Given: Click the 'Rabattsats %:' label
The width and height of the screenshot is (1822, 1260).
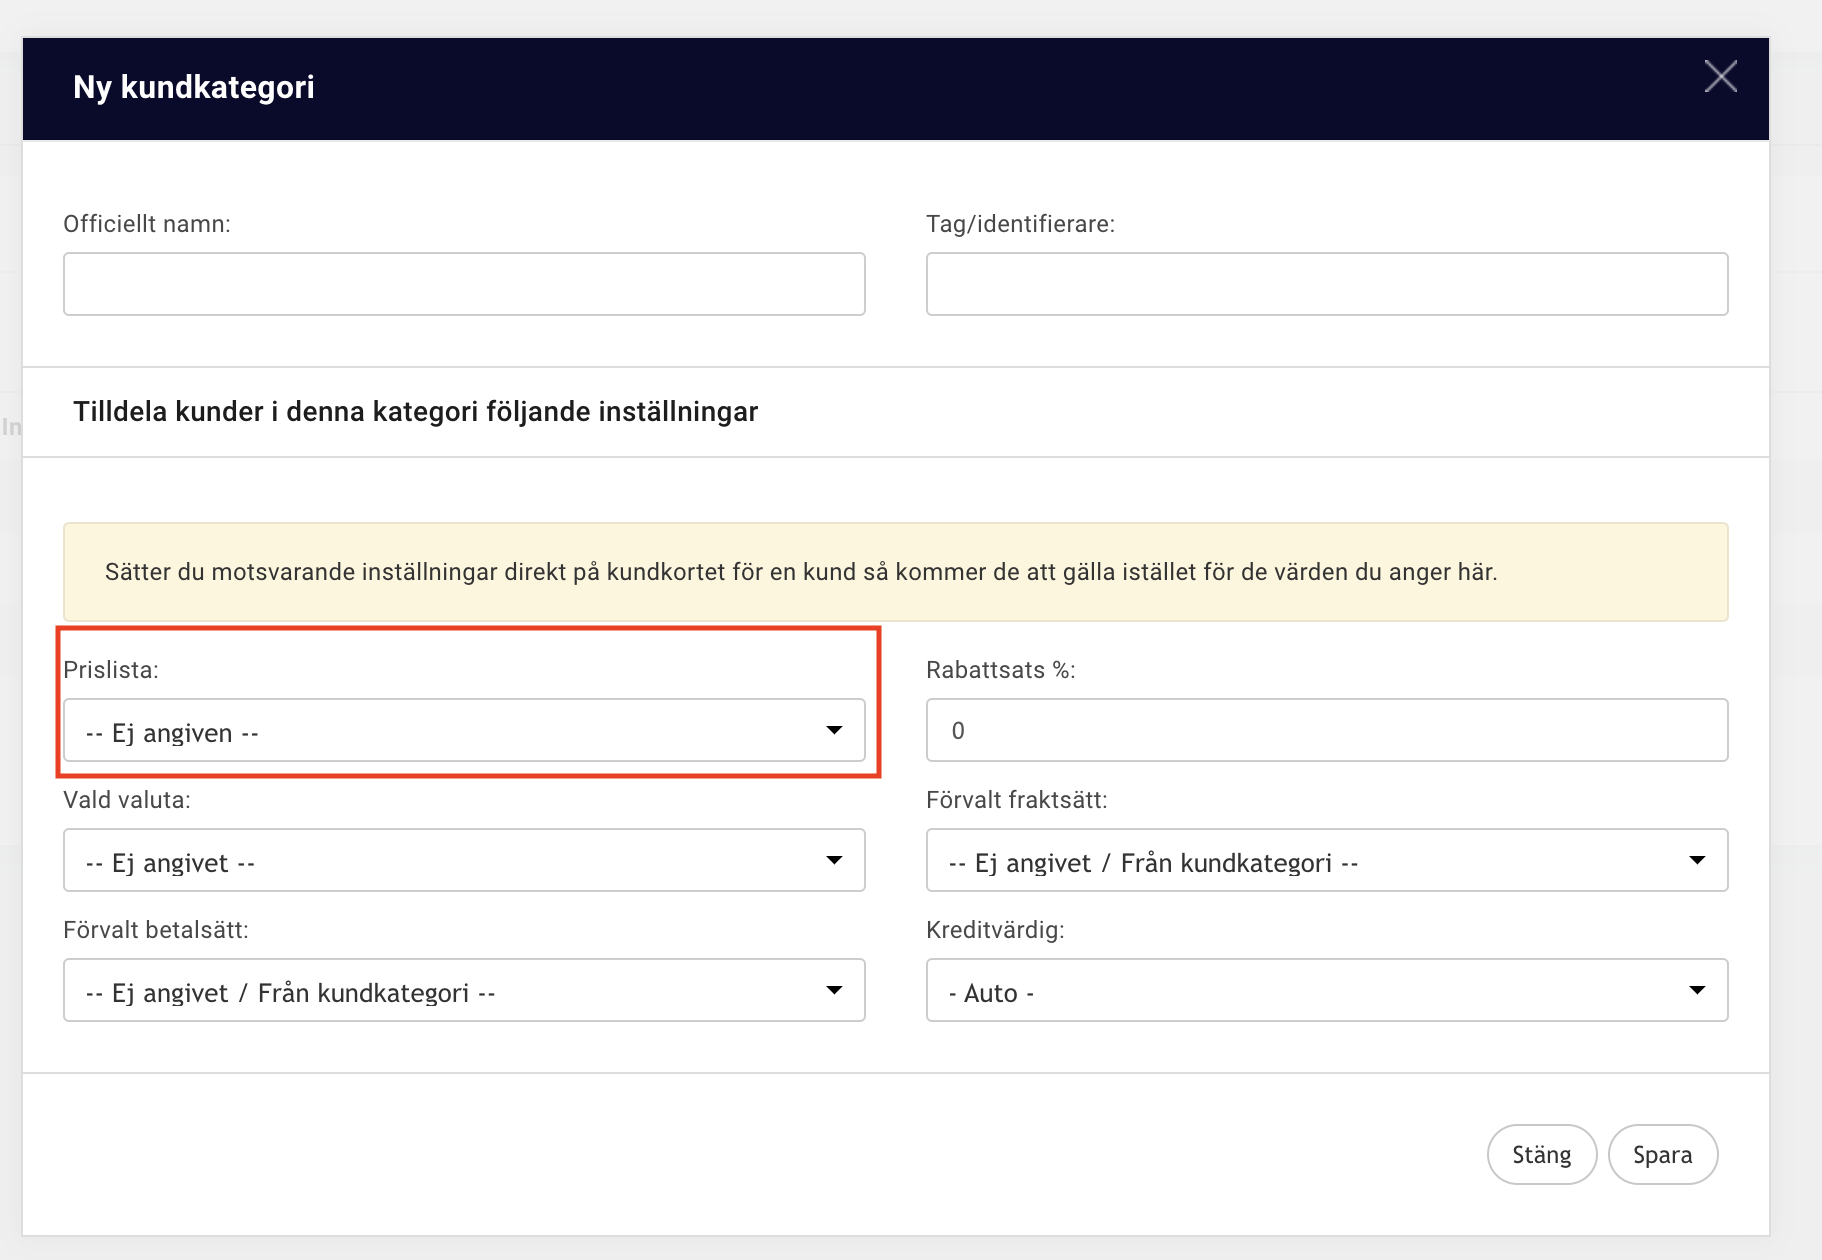Looking at the screenshot, I should click(1001, 670).
